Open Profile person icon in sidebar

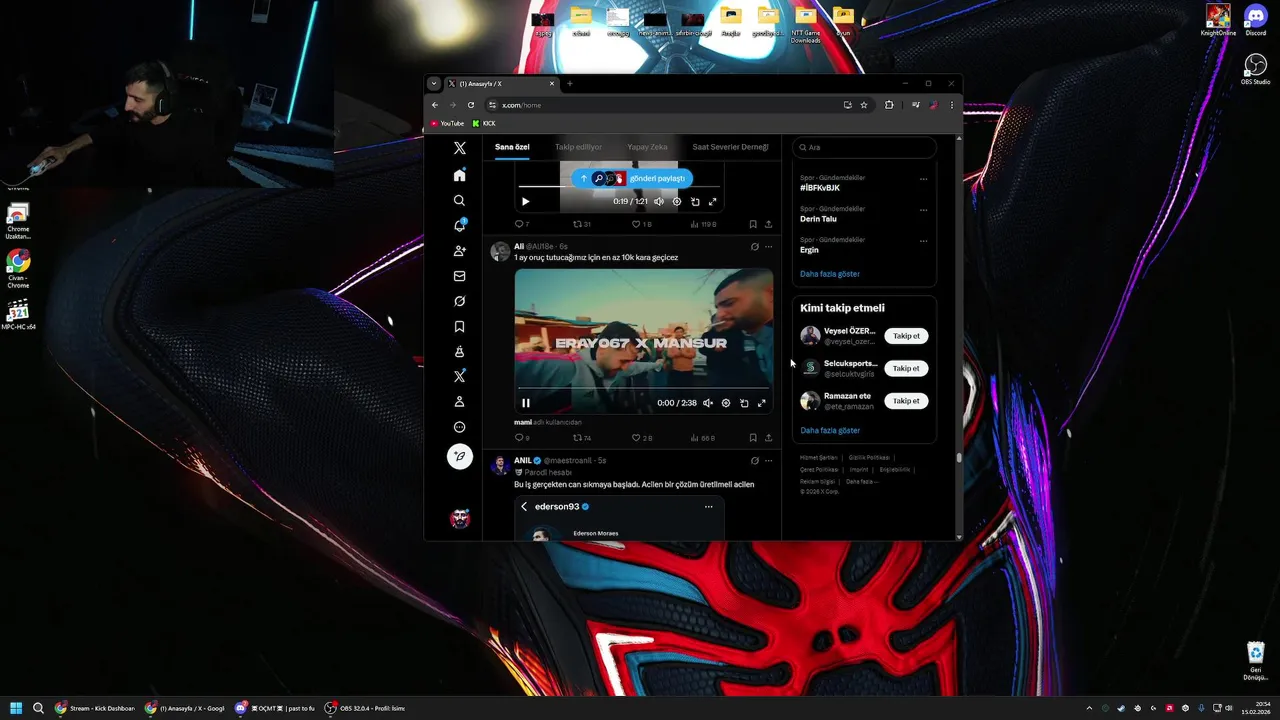[459, 401]
